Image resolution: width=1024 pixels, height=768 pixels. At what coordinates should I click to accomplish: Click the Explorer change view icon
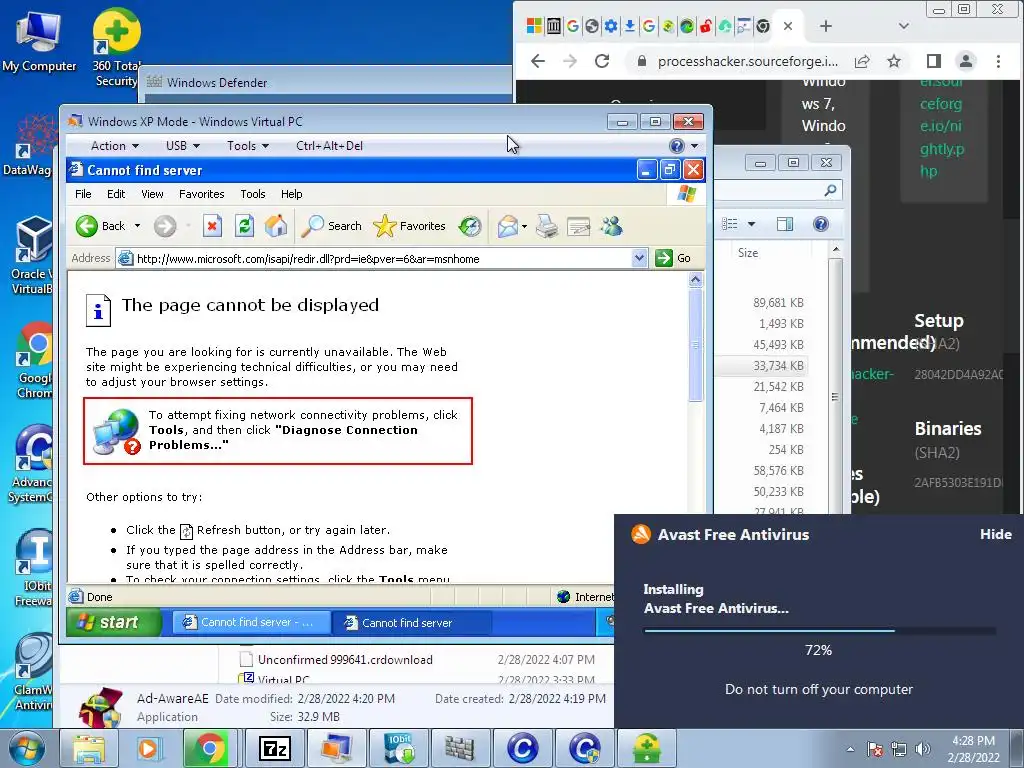pos(729,224)
